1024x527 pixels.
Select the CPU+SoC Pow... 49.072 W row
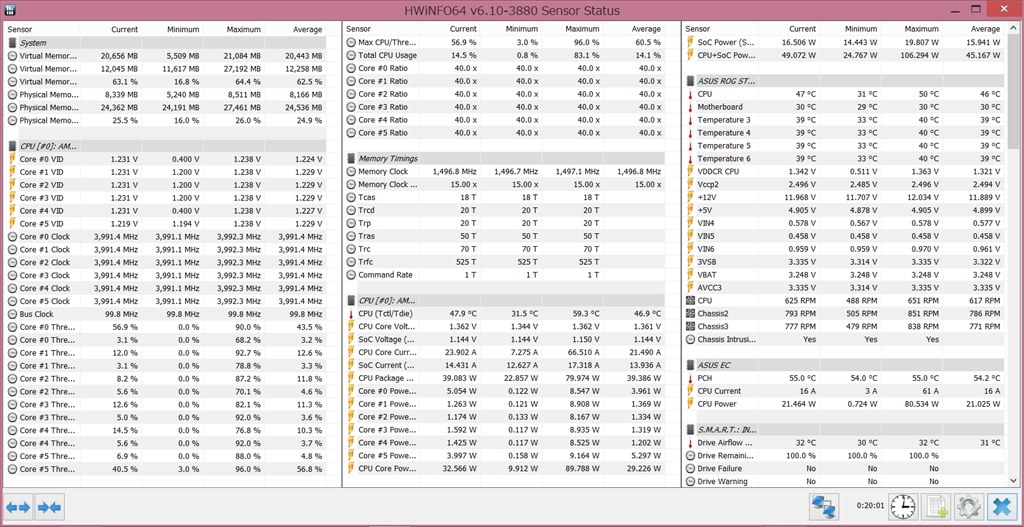pos(844,56)
